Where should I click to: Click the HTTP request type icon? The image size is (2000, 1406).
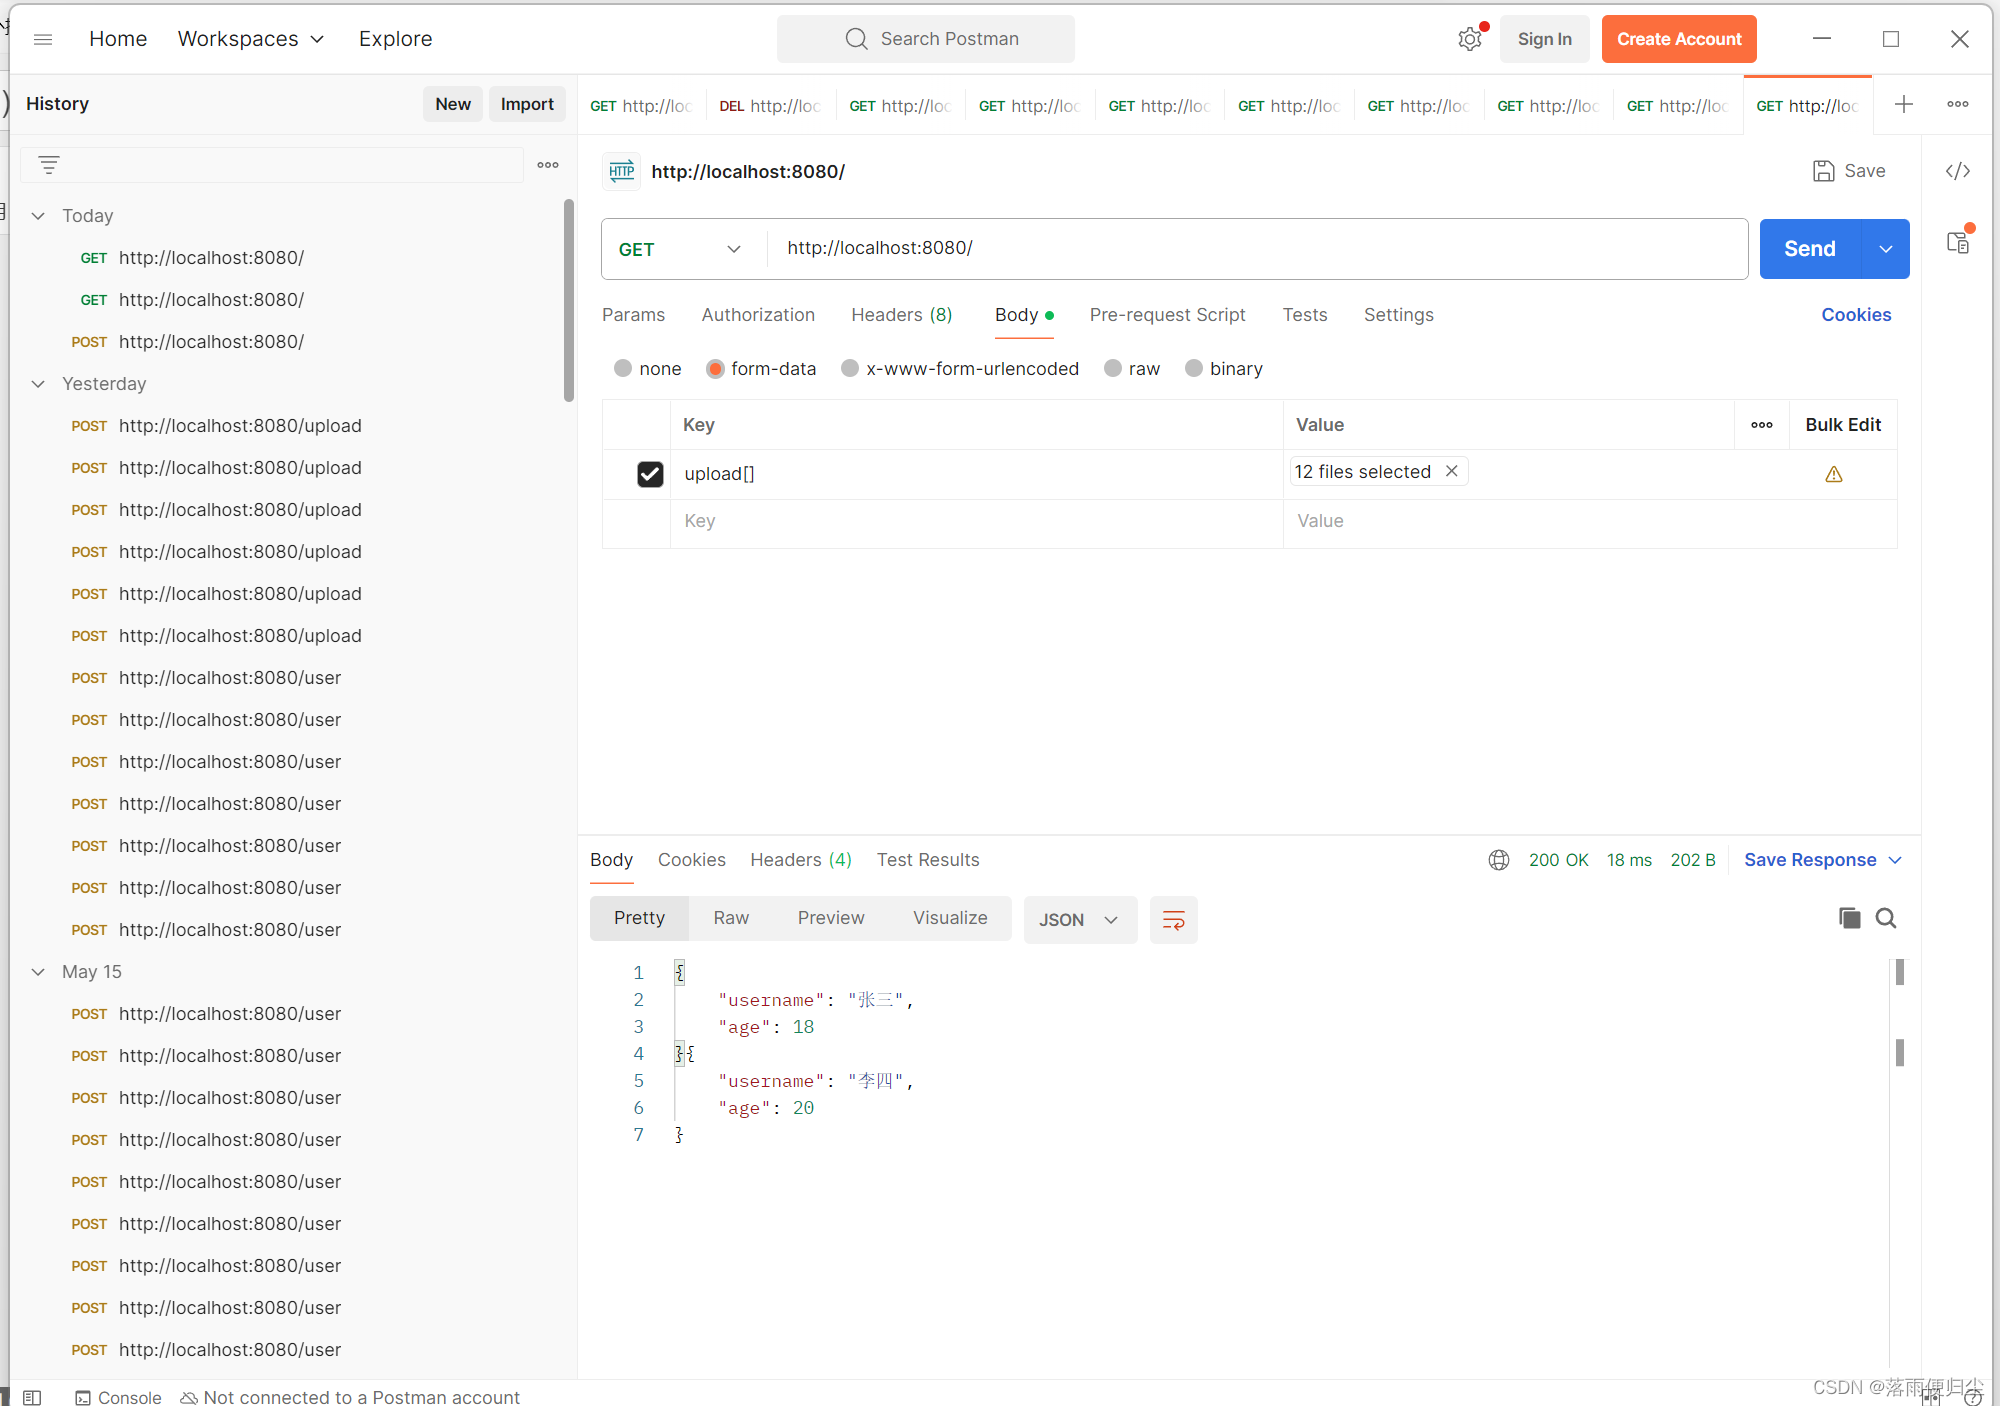pos(622,171)
